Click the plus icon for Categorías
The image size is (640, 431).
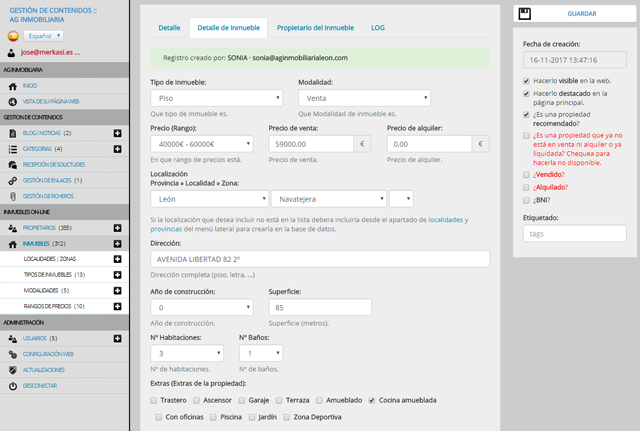point(118,149)
